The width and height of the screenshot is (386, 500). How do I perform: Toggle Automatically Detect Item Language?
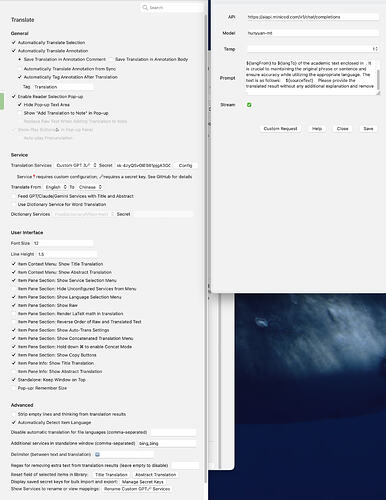[14, 422]
